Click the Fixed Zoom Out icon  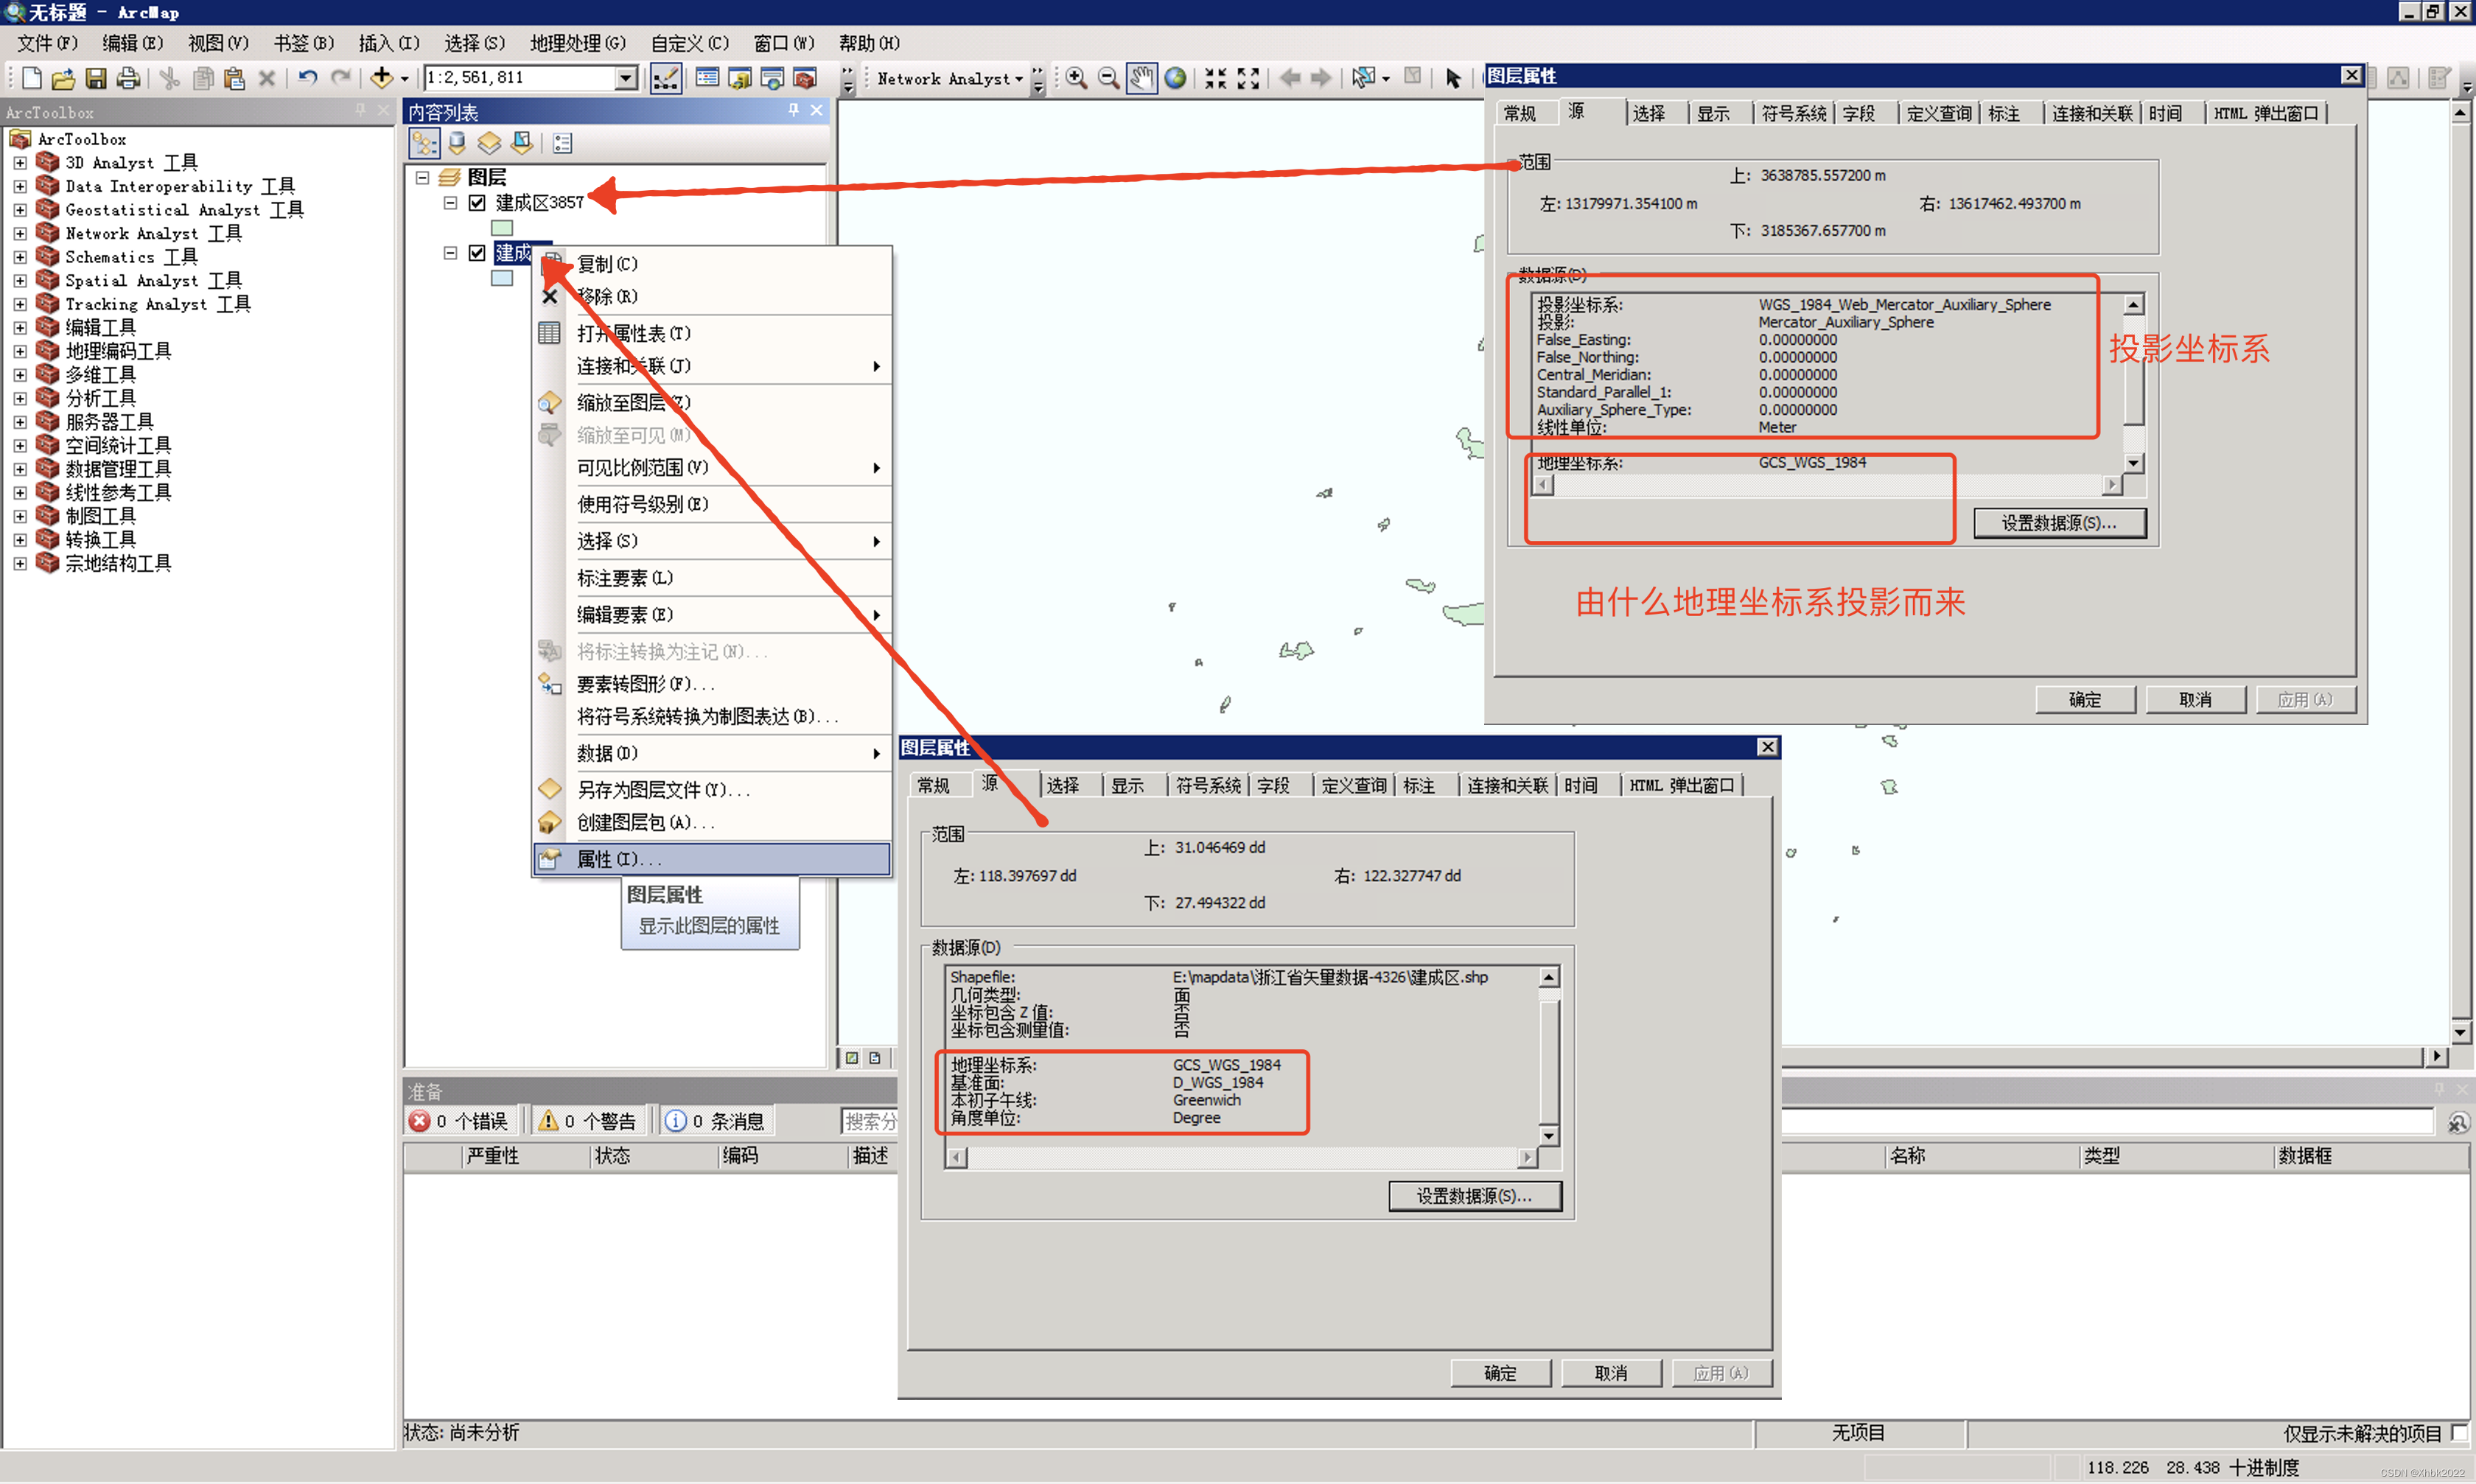click(x=1248, y=78)
